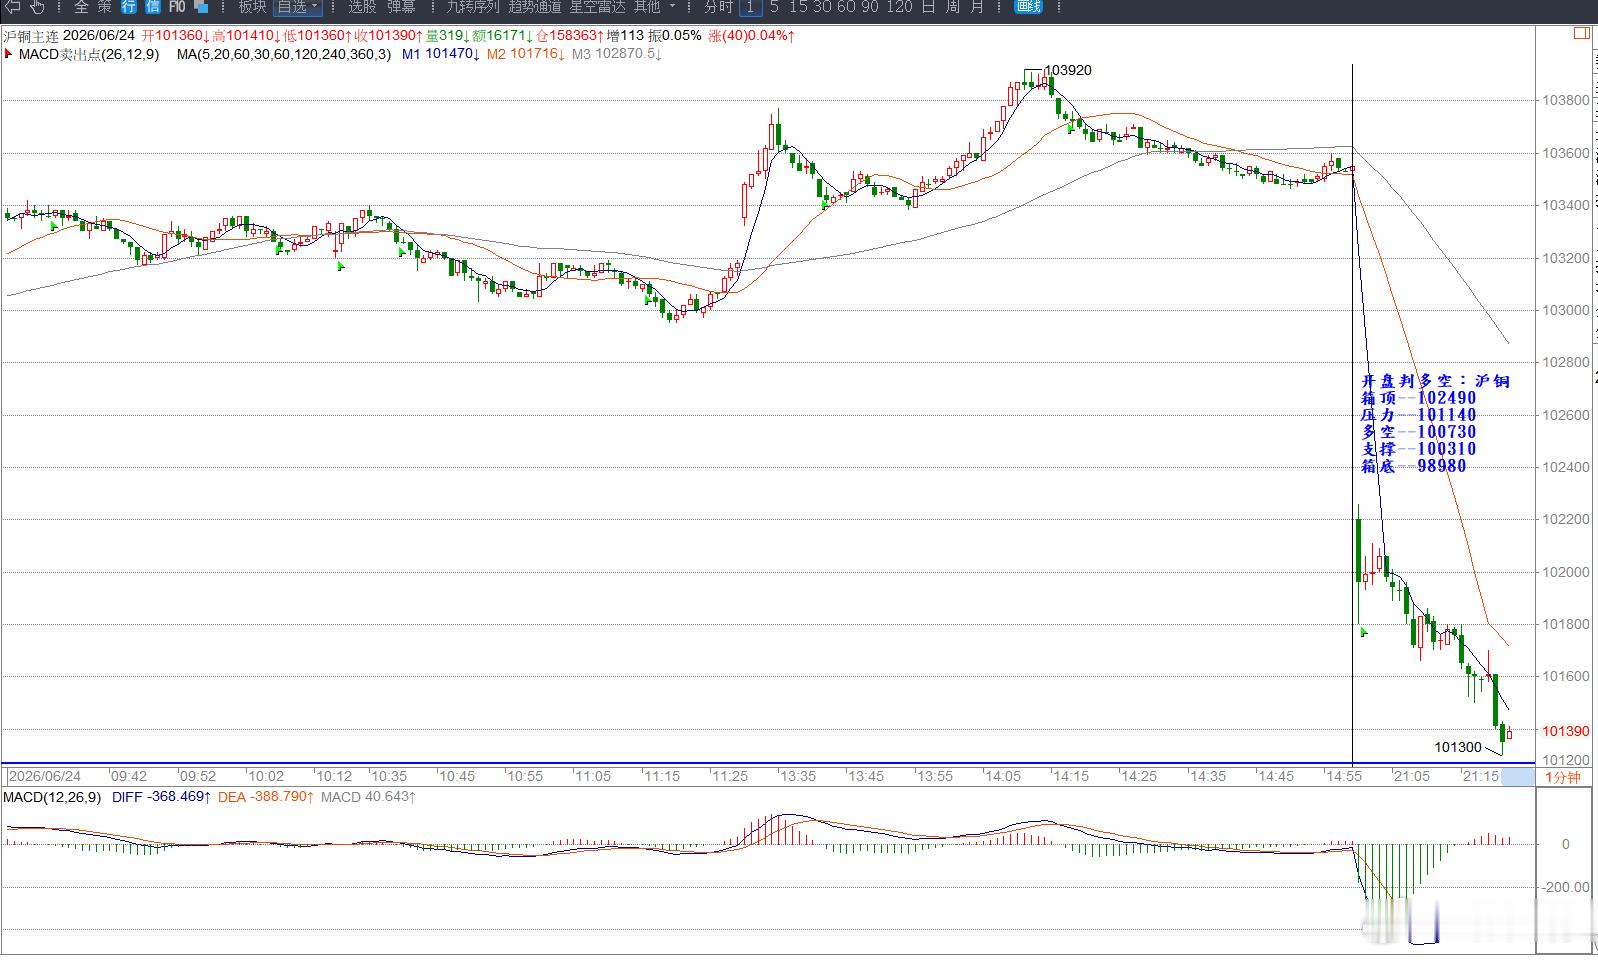This screenshot has width=1598, height=960.
Task: Open the F10 company info icon
Action: tap(177, 7)
